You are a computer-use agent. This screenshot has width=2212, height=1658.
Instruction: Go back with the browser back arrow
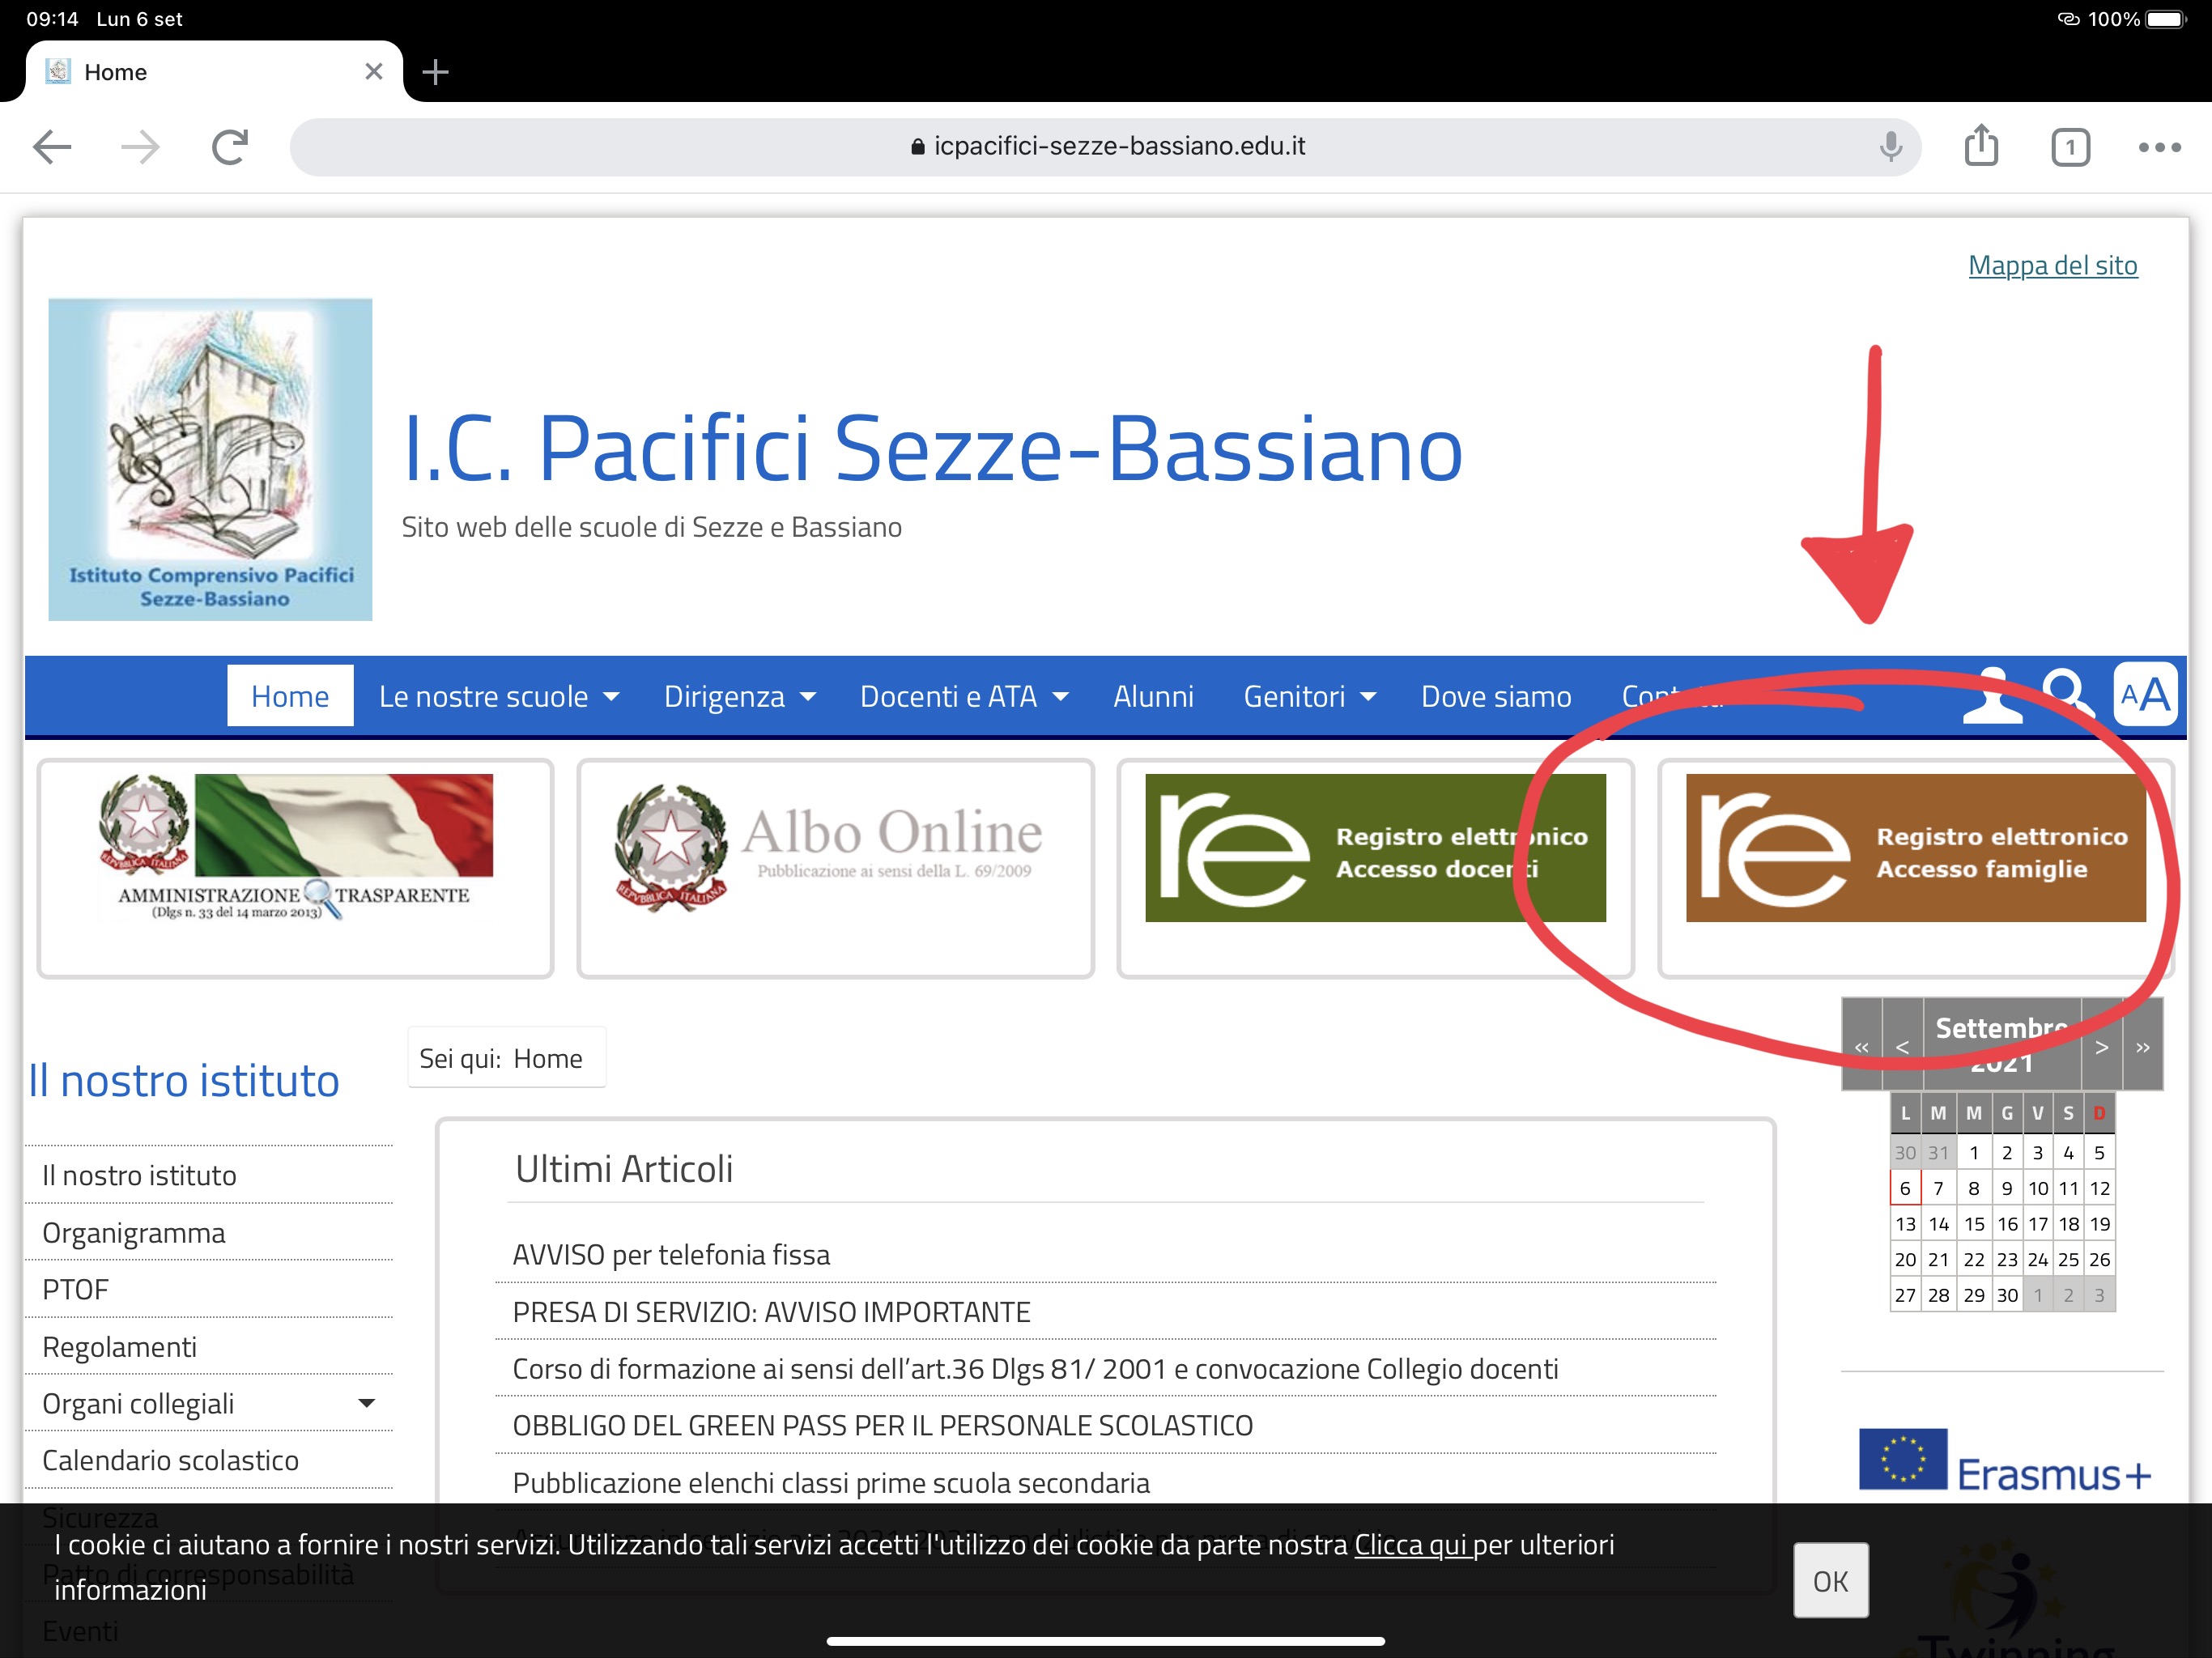click(52, 147)
